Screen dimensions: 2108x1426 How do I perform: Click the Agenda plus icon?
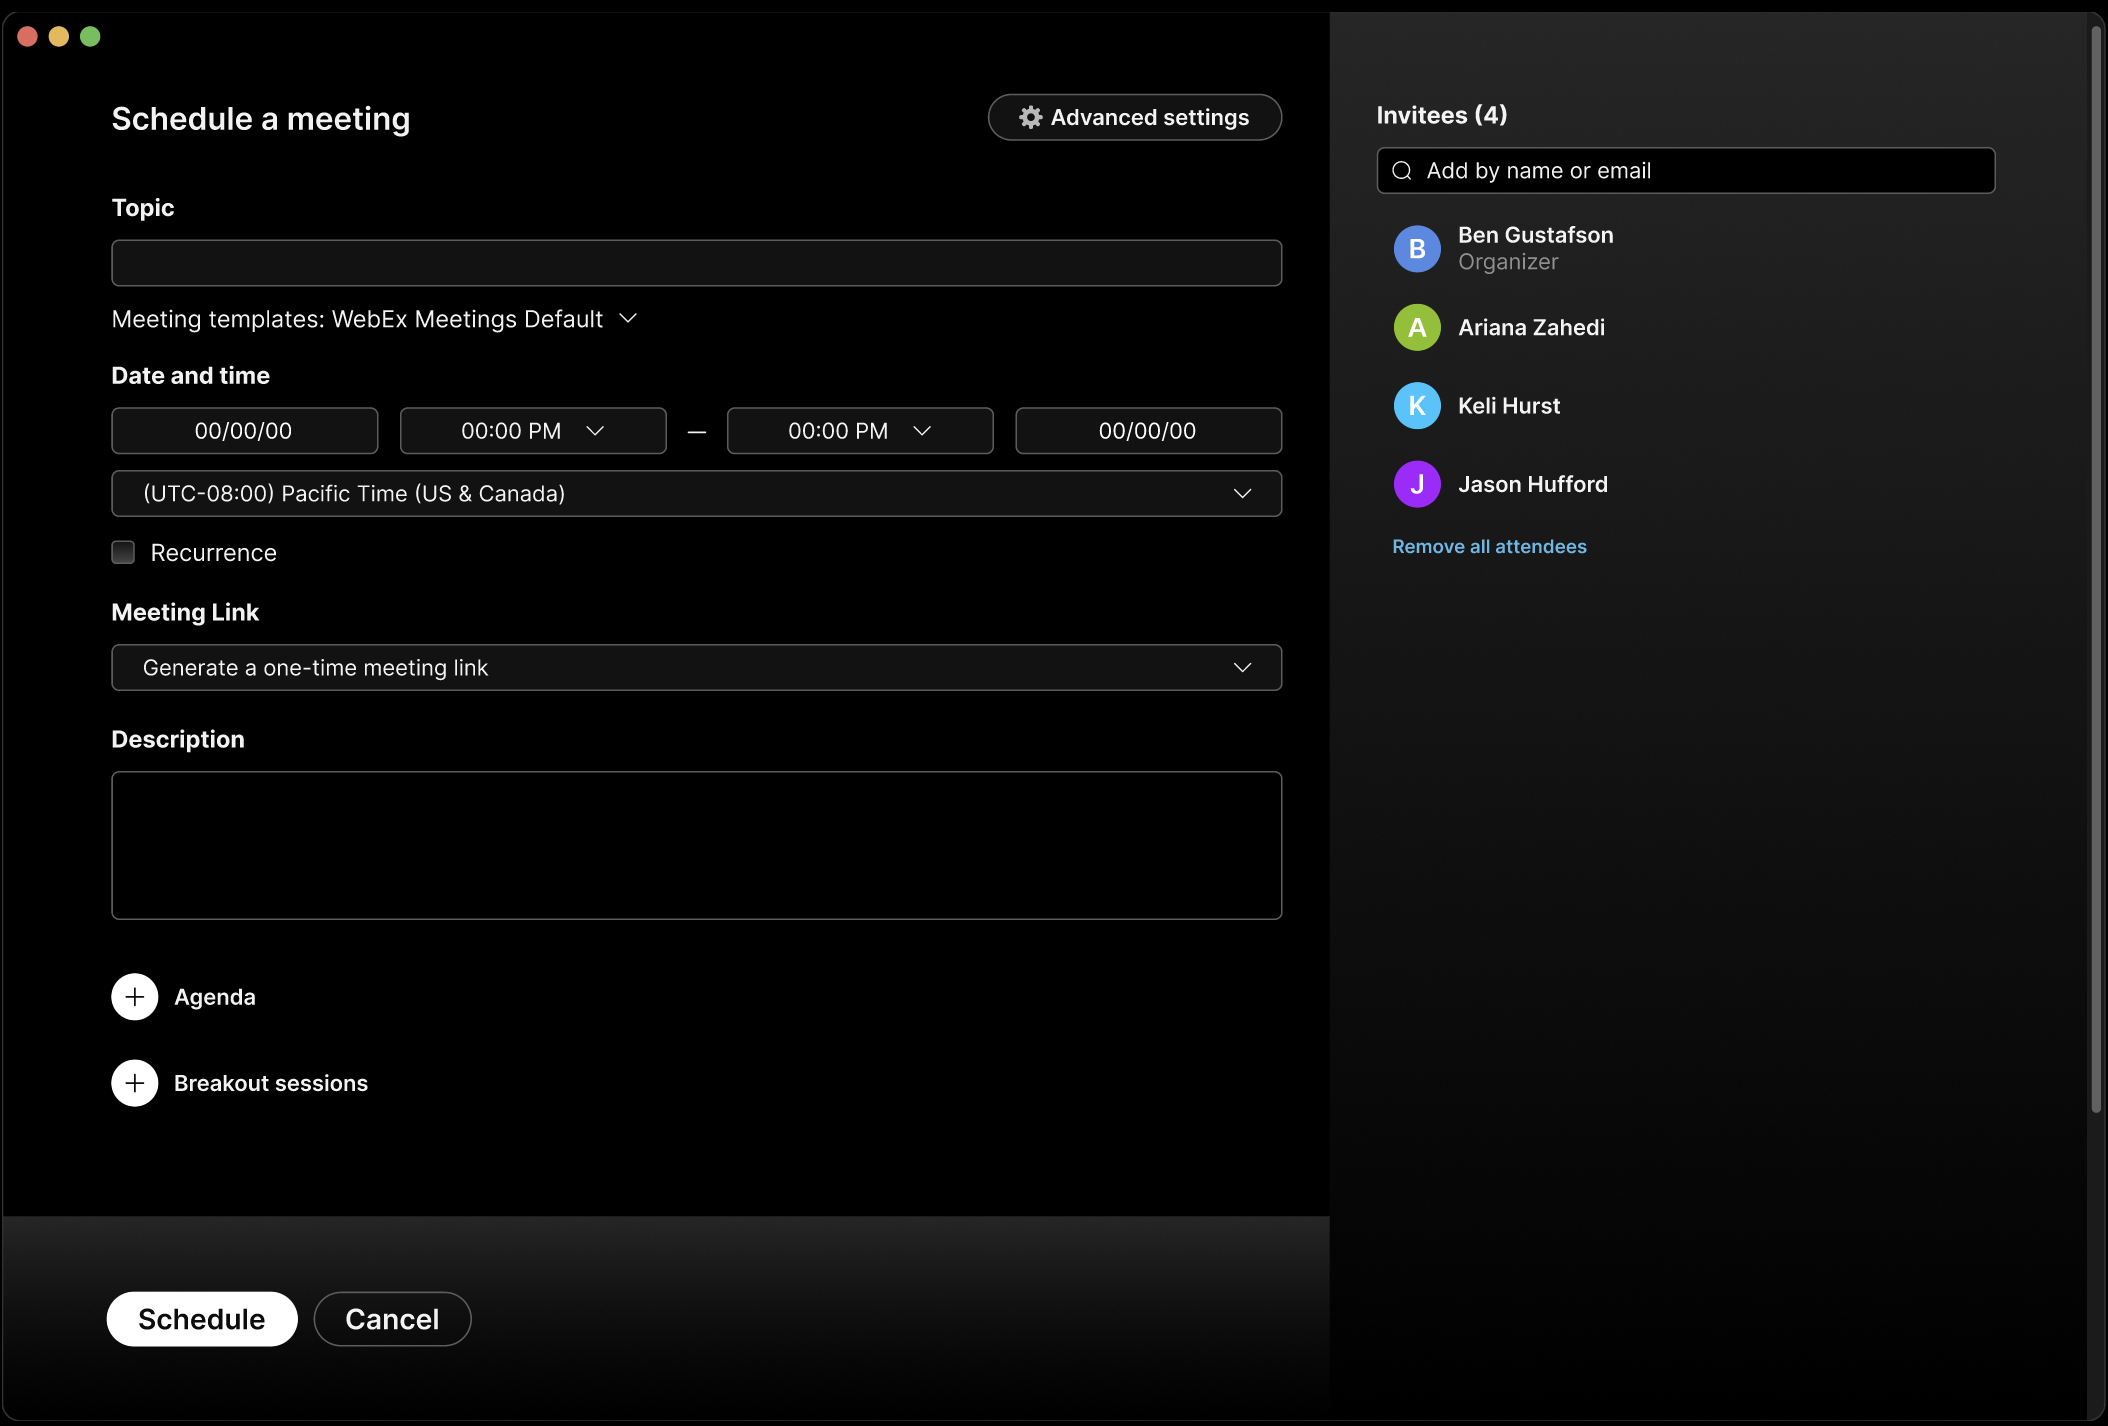coord(135,997)
